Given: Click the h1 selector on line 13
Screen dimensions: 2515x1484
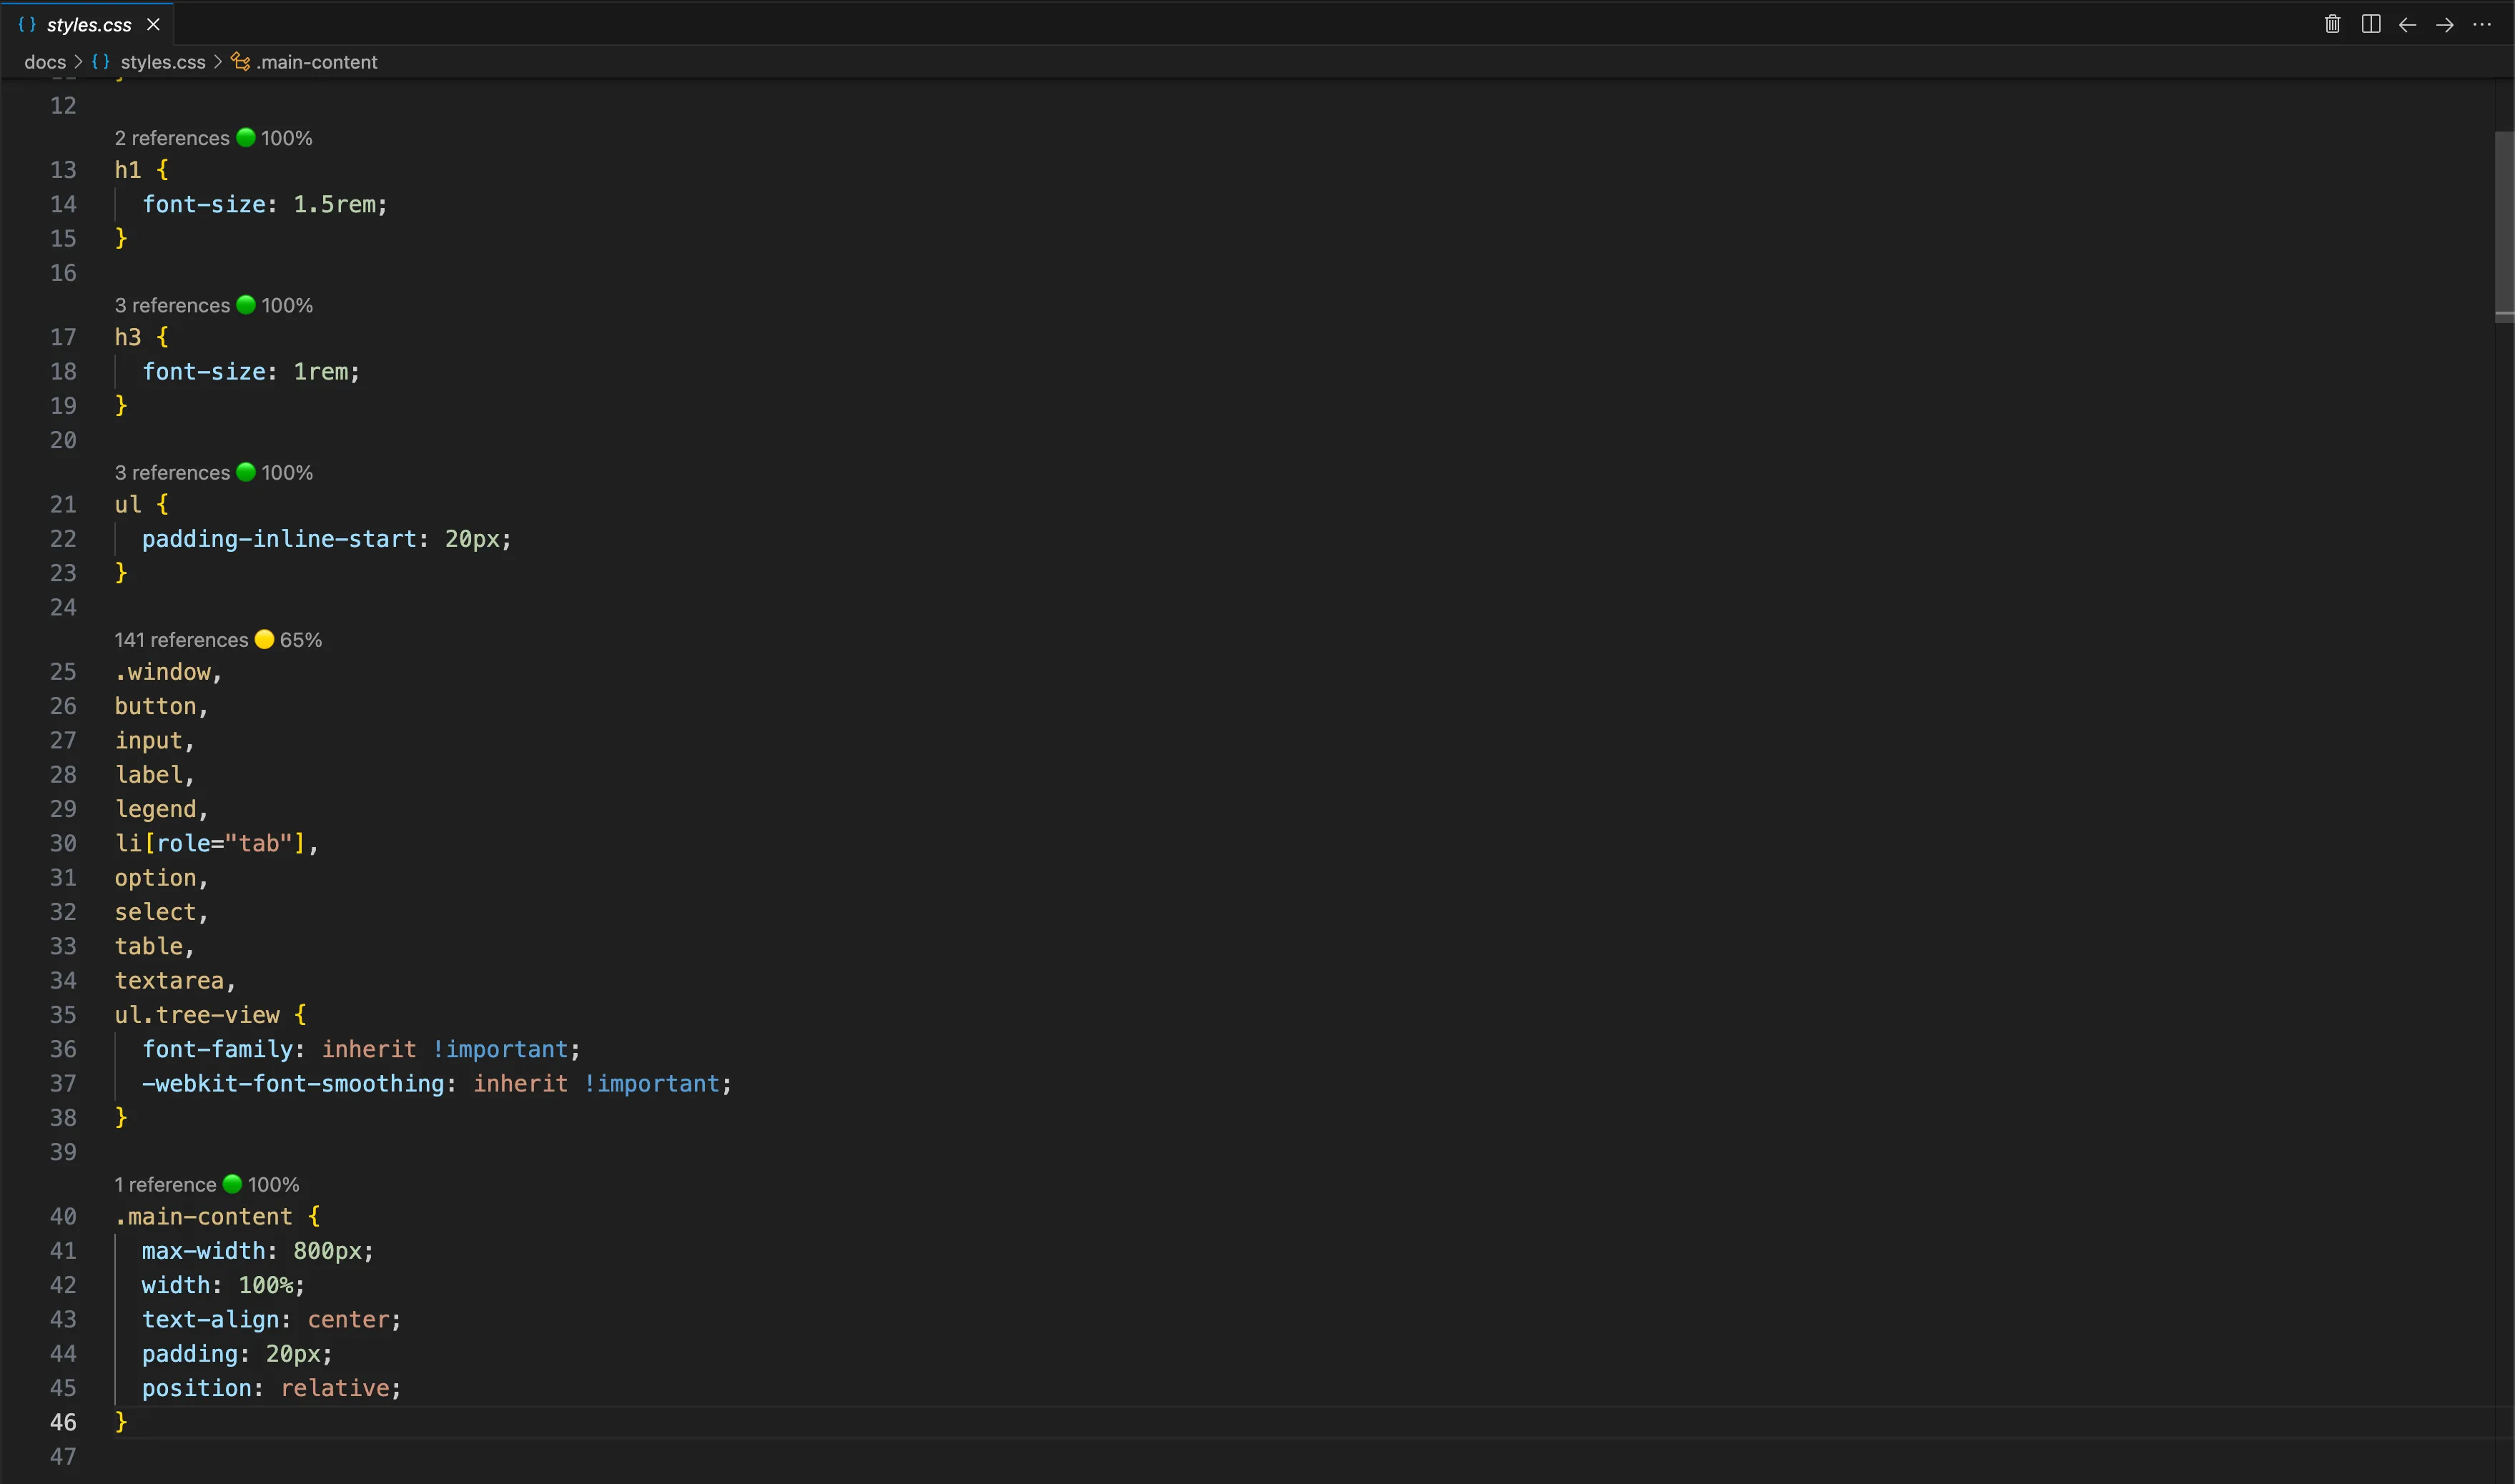Looking at the screenshot, I should click(128, 170).
